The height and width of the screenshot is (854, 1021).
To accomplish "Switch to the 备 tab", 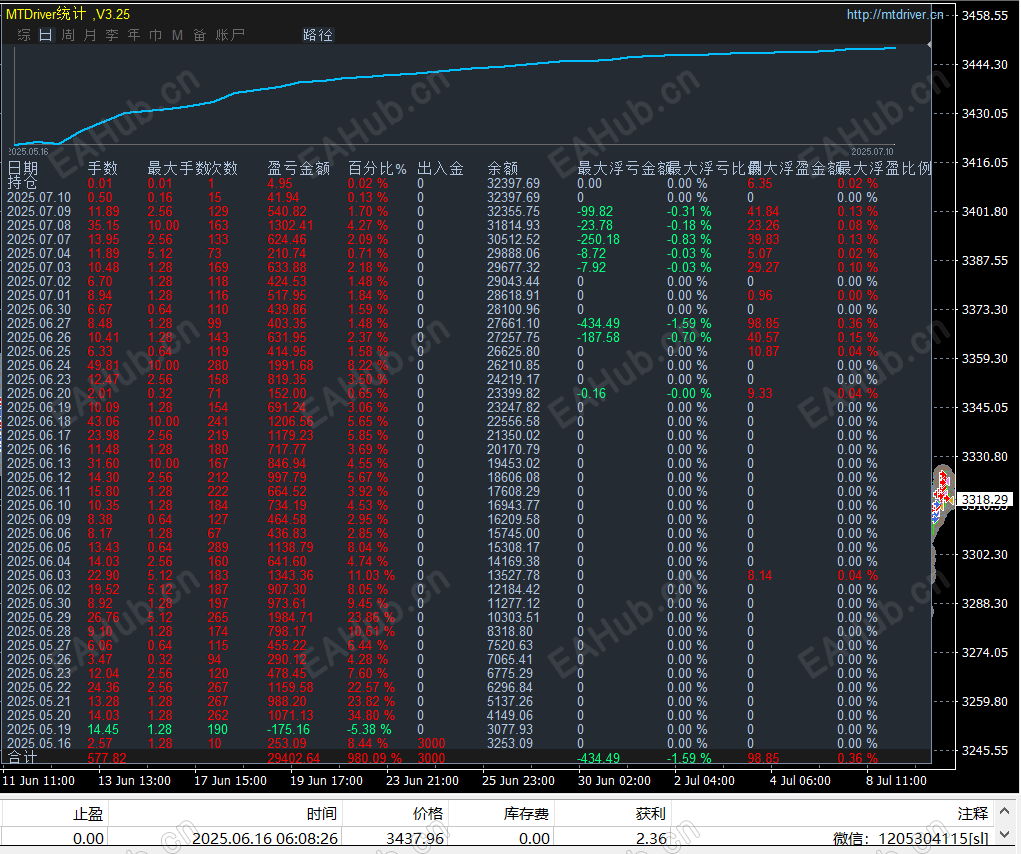I will (199, 35).
